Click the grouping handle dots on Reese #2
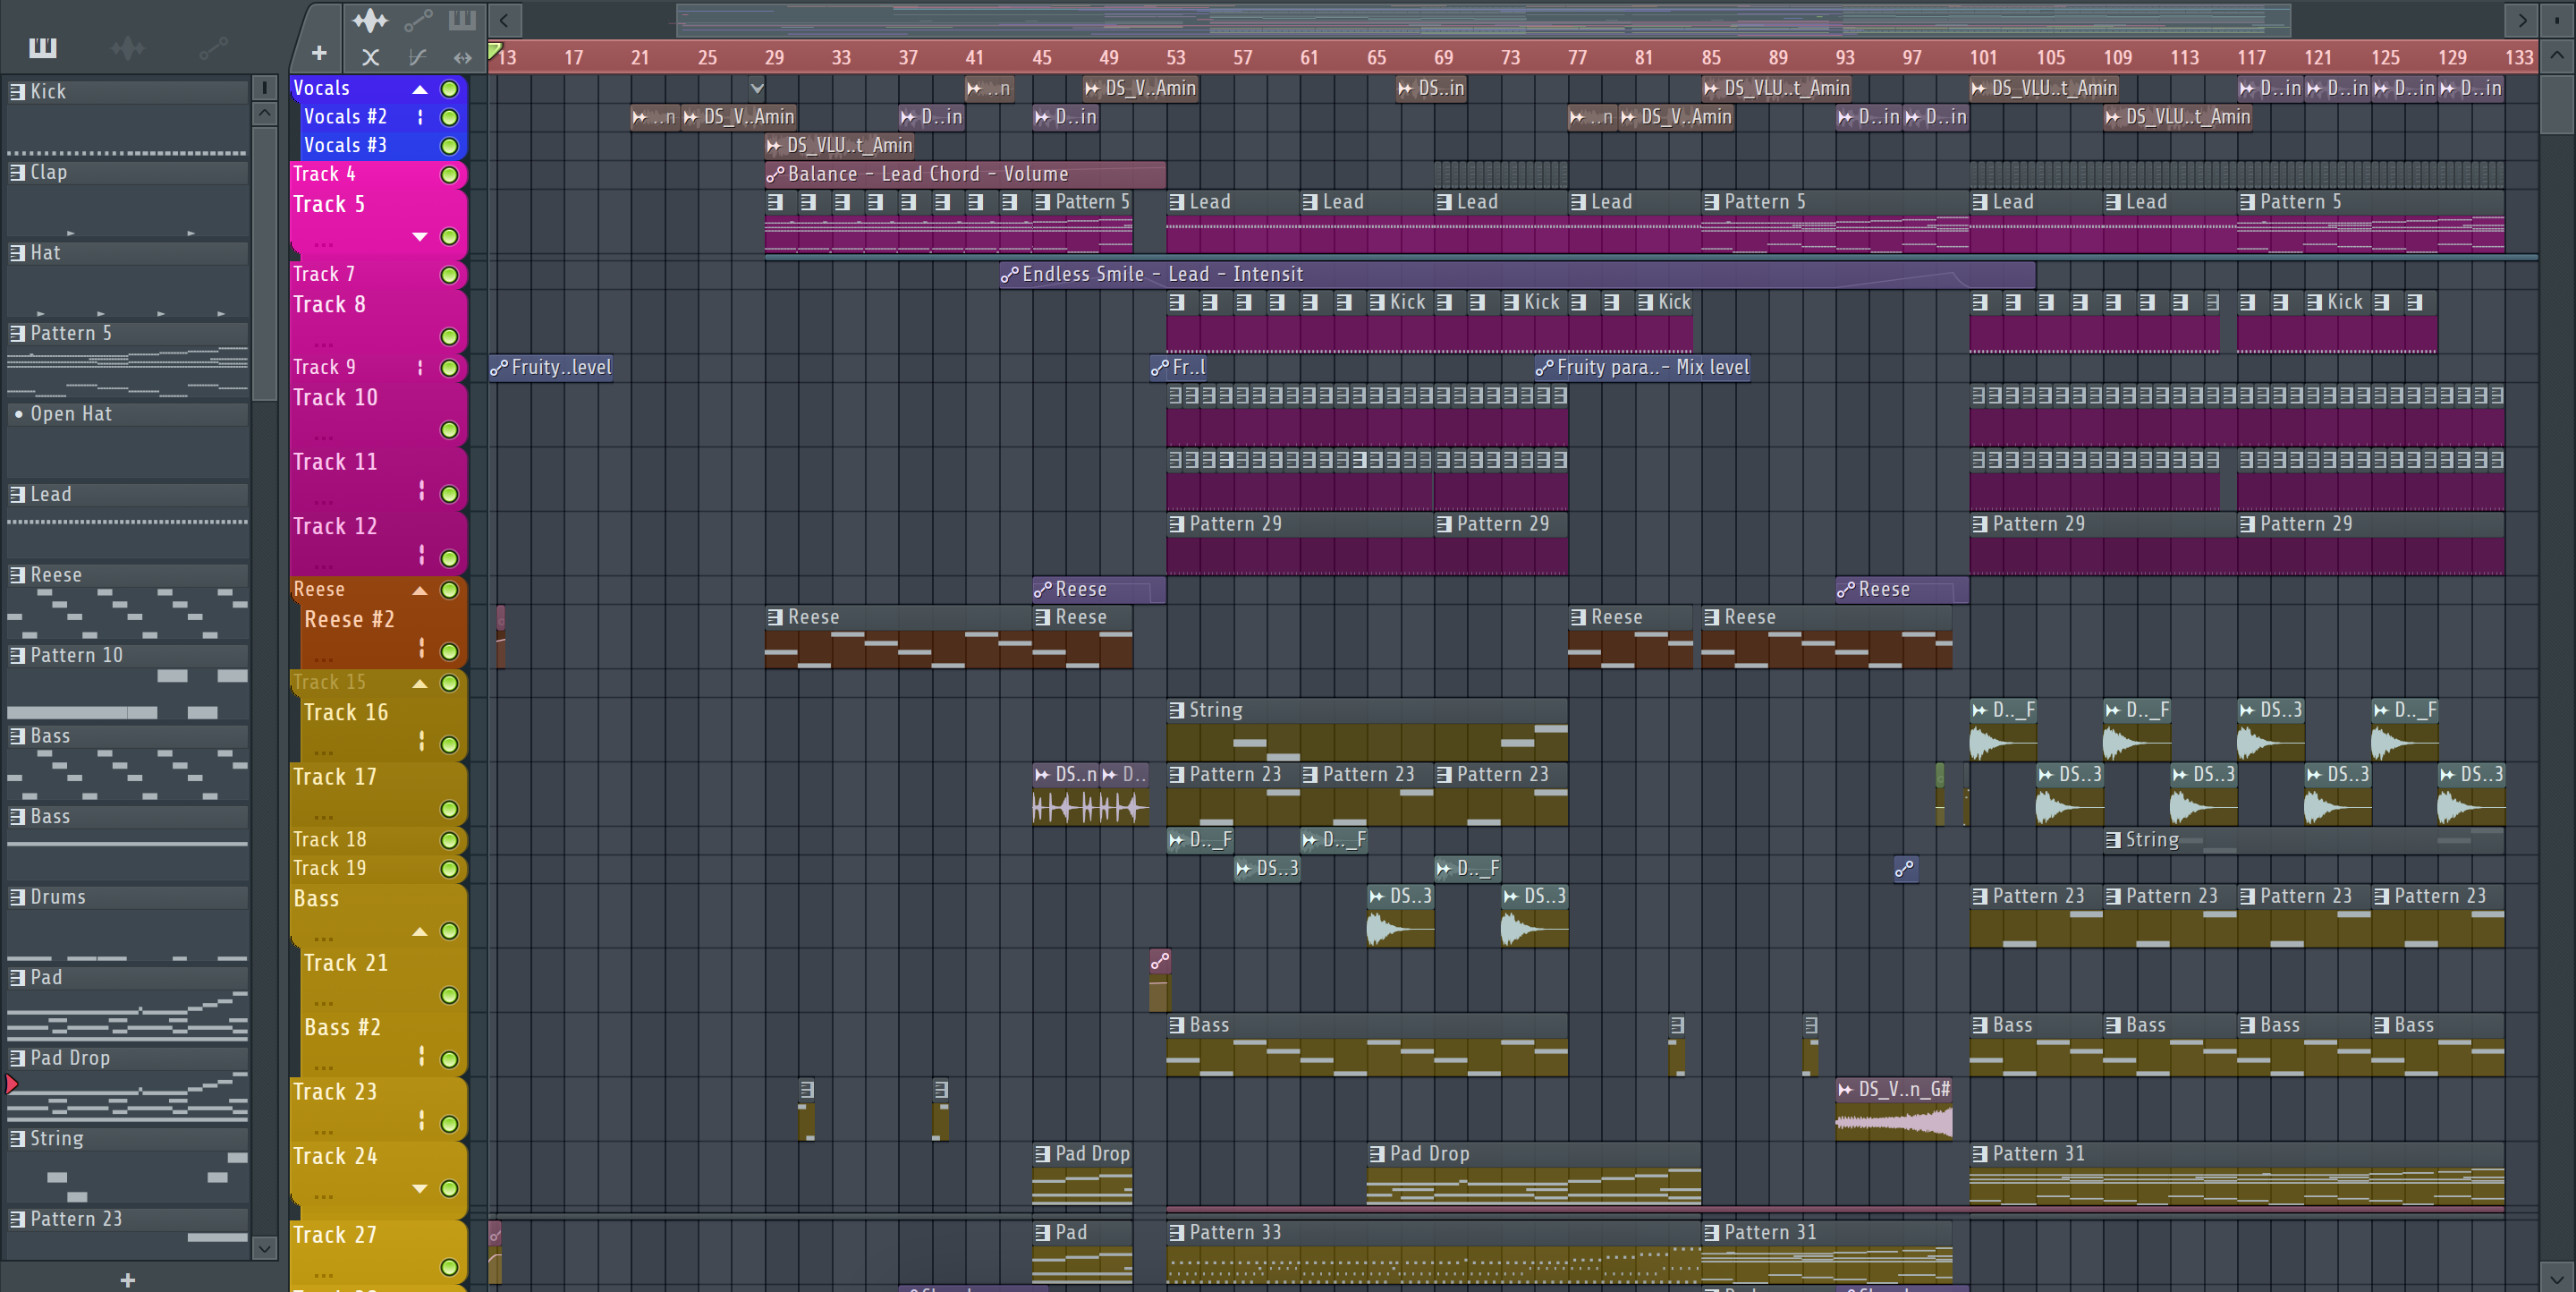Screen dimensions: 2576x1292 click(421, 648)
